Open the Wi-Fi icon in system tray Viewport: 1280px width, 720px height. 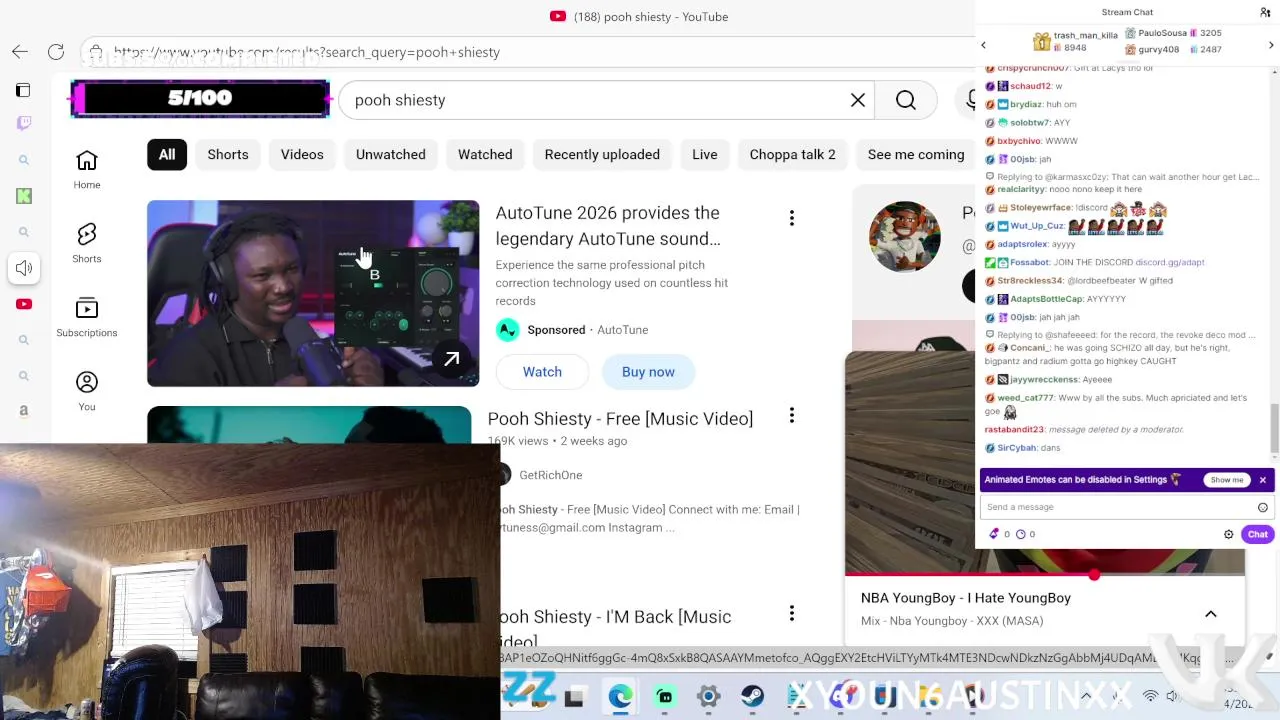click(1151, 696)
